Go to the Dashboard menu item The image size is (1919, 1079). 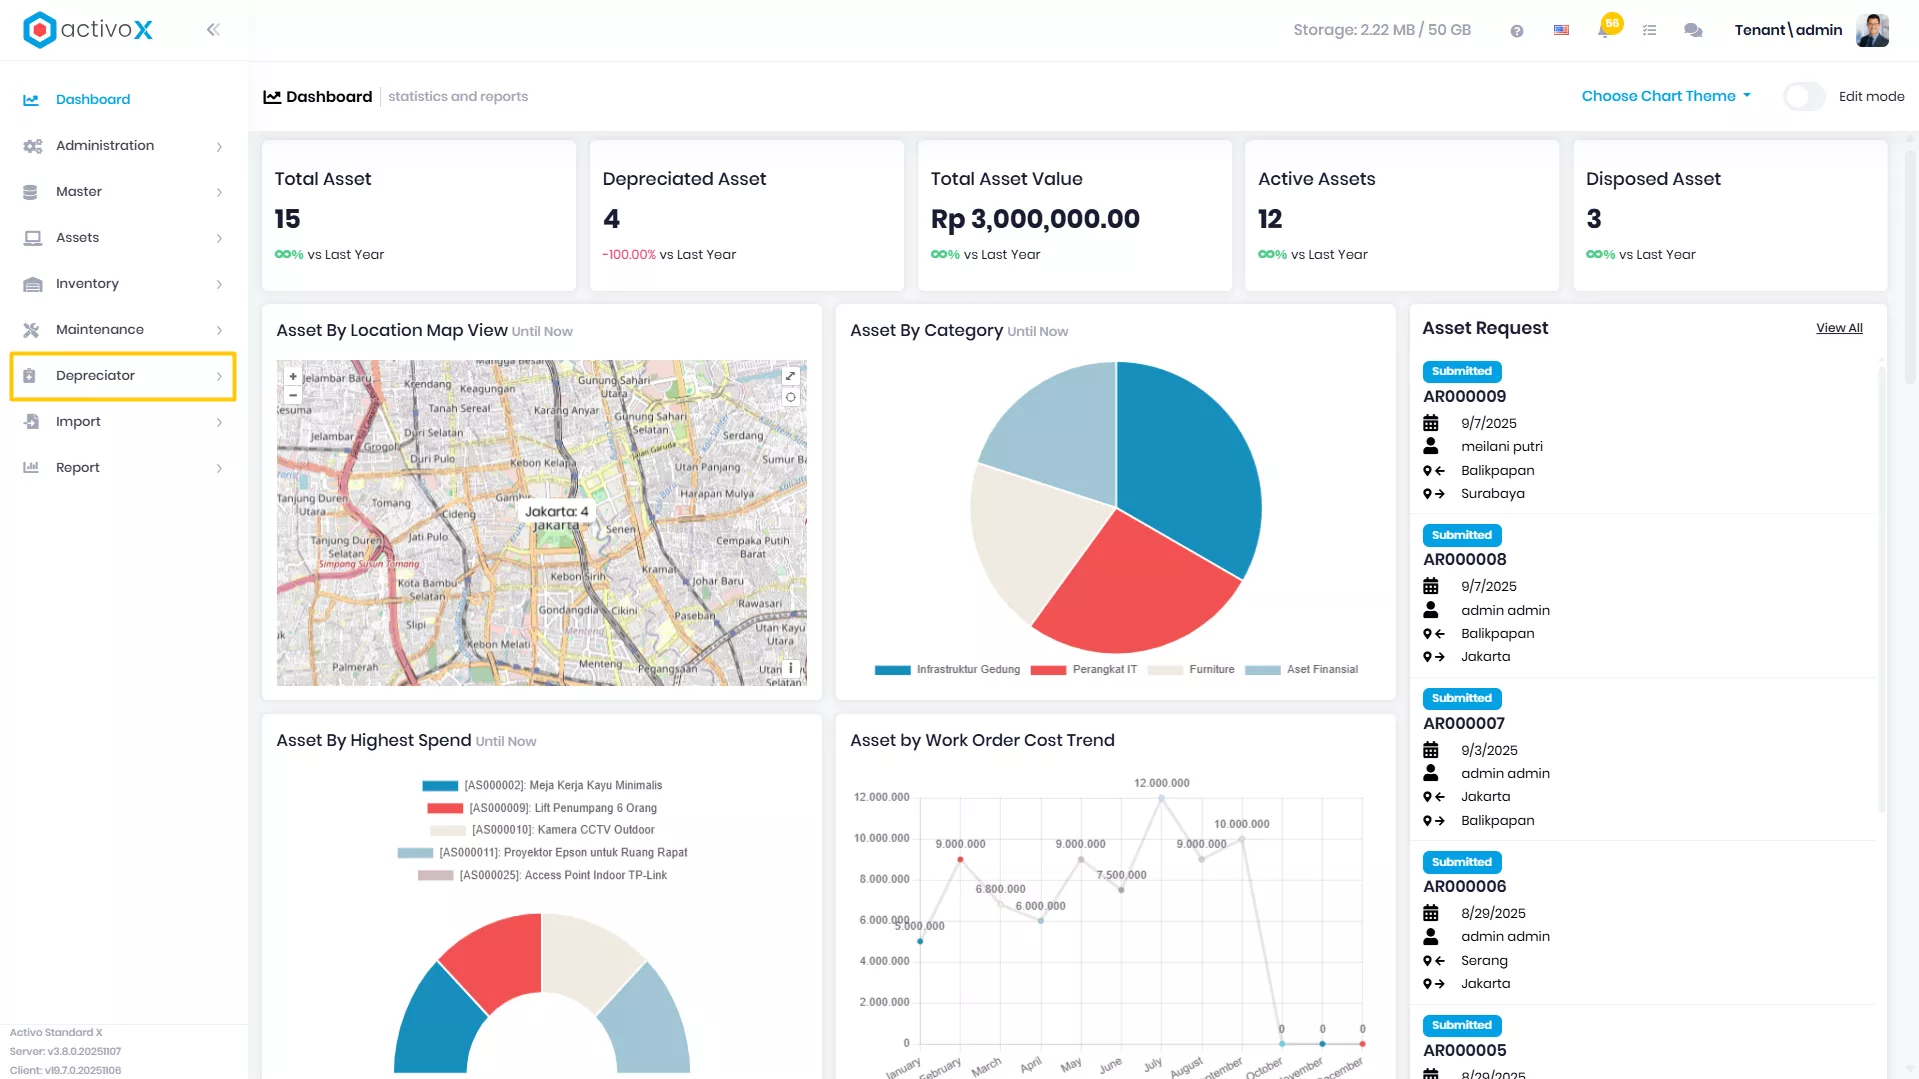pyautogui.click(x=123, y=100)
